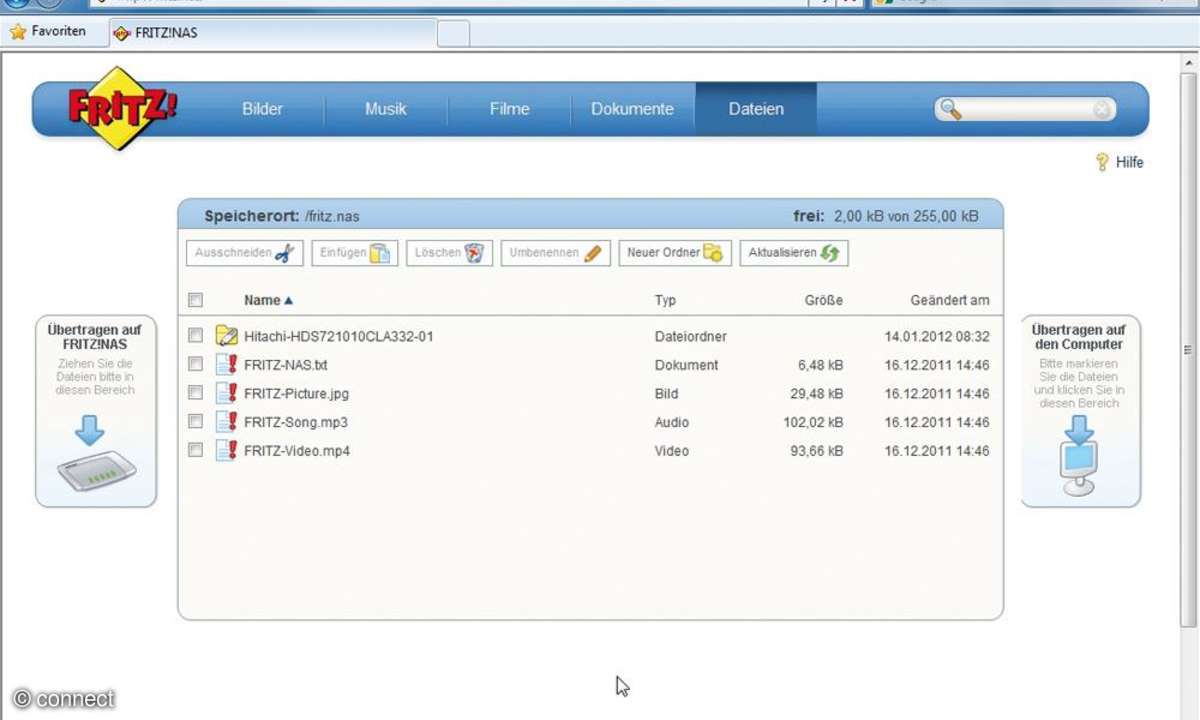Sort the file list by Name

tap(268, 300)
